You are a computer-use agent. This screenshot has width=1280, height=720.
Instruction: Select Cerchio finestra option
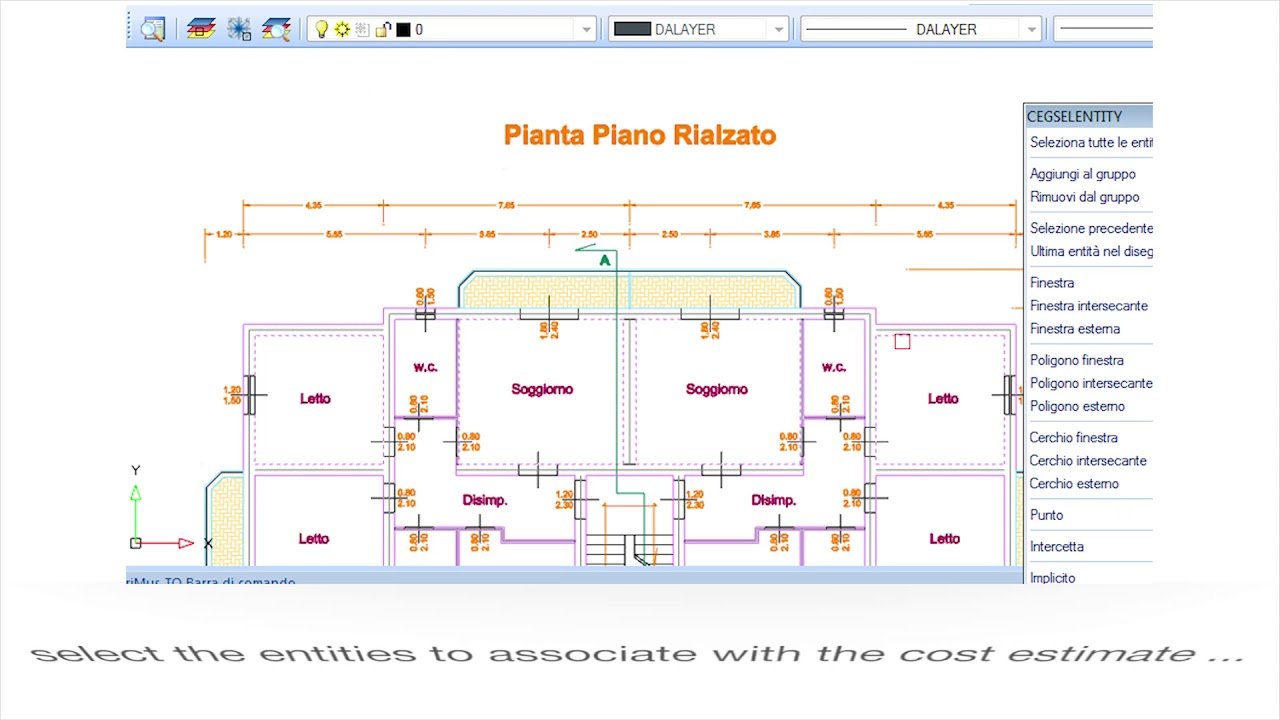[1074, 438]
